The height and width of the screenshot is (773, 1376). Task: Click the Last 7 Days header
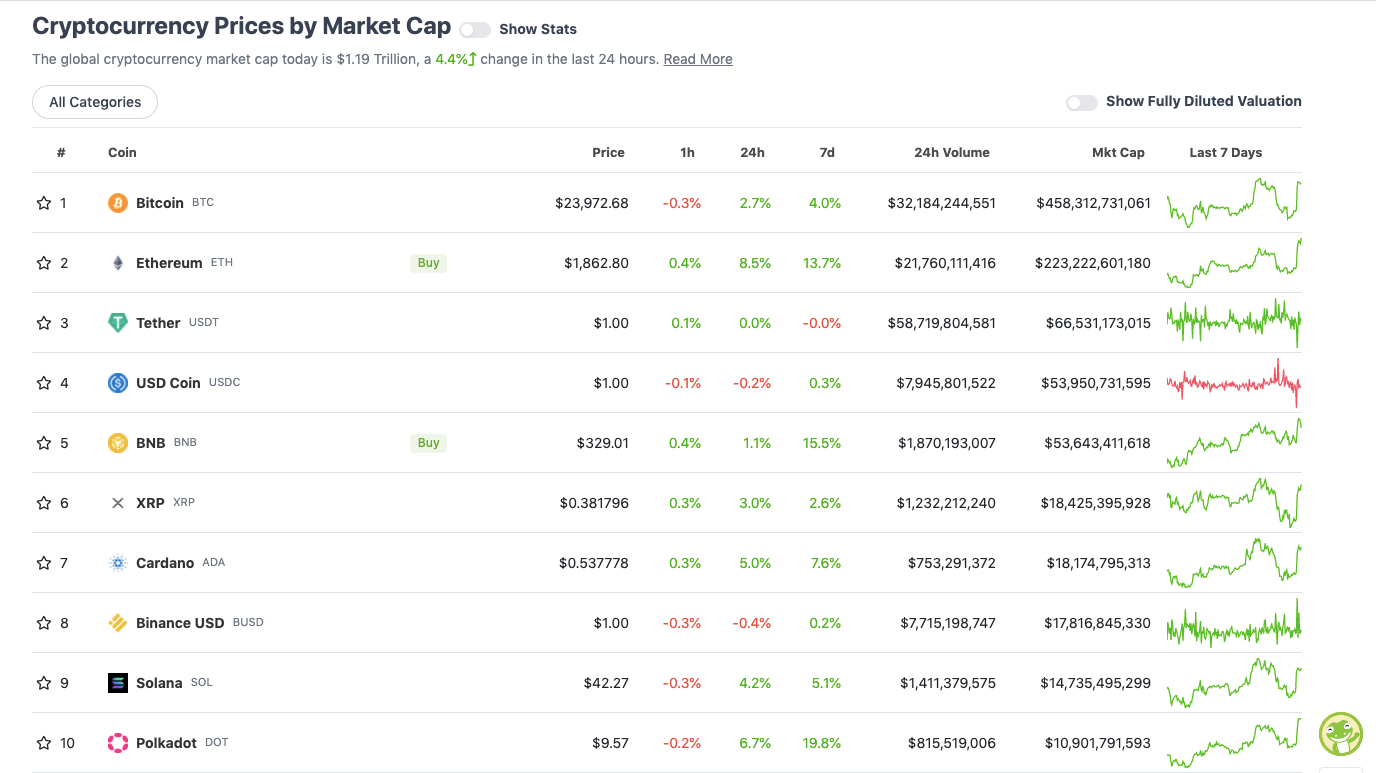point(1226,153)
